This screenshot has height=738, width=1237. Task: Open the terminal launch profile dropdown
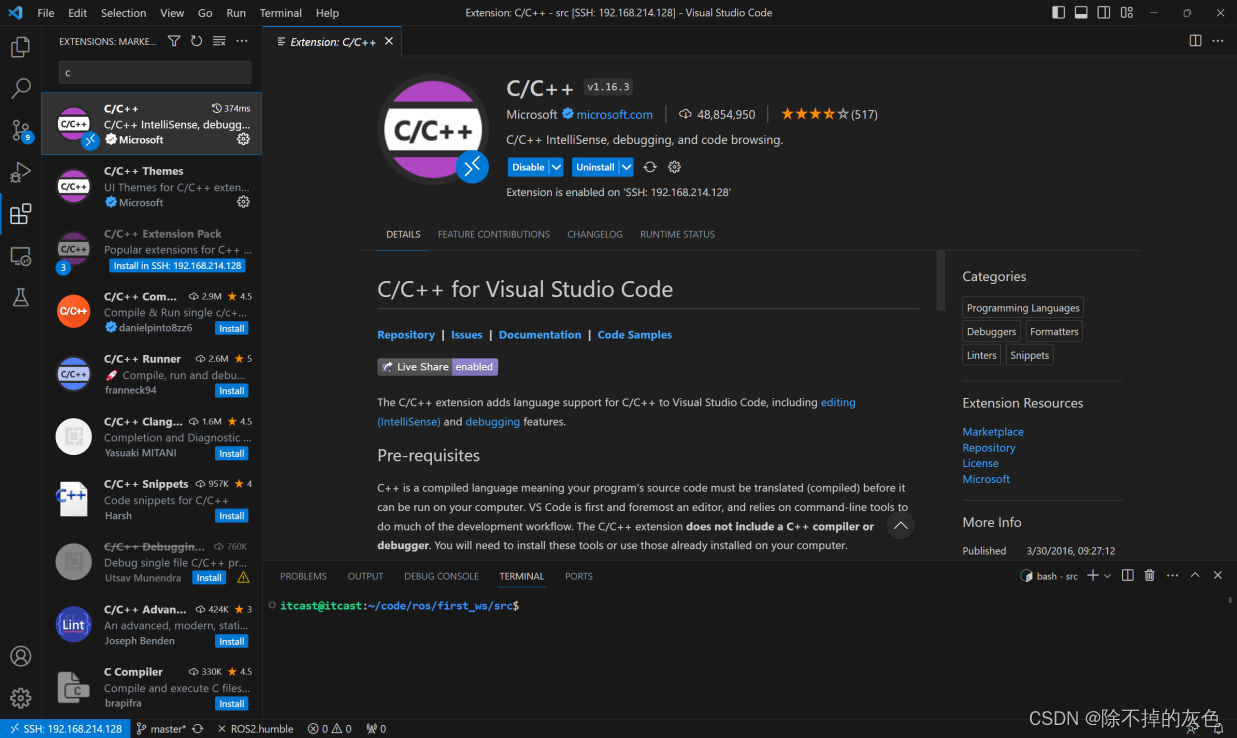coord(1104,575)
